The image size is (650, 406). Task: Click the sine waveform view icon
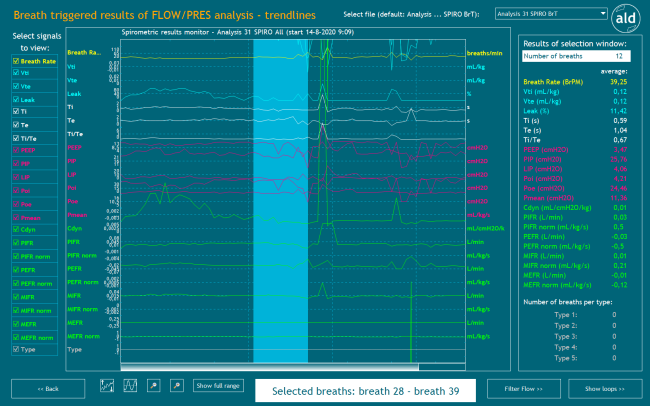click(130, 385)
